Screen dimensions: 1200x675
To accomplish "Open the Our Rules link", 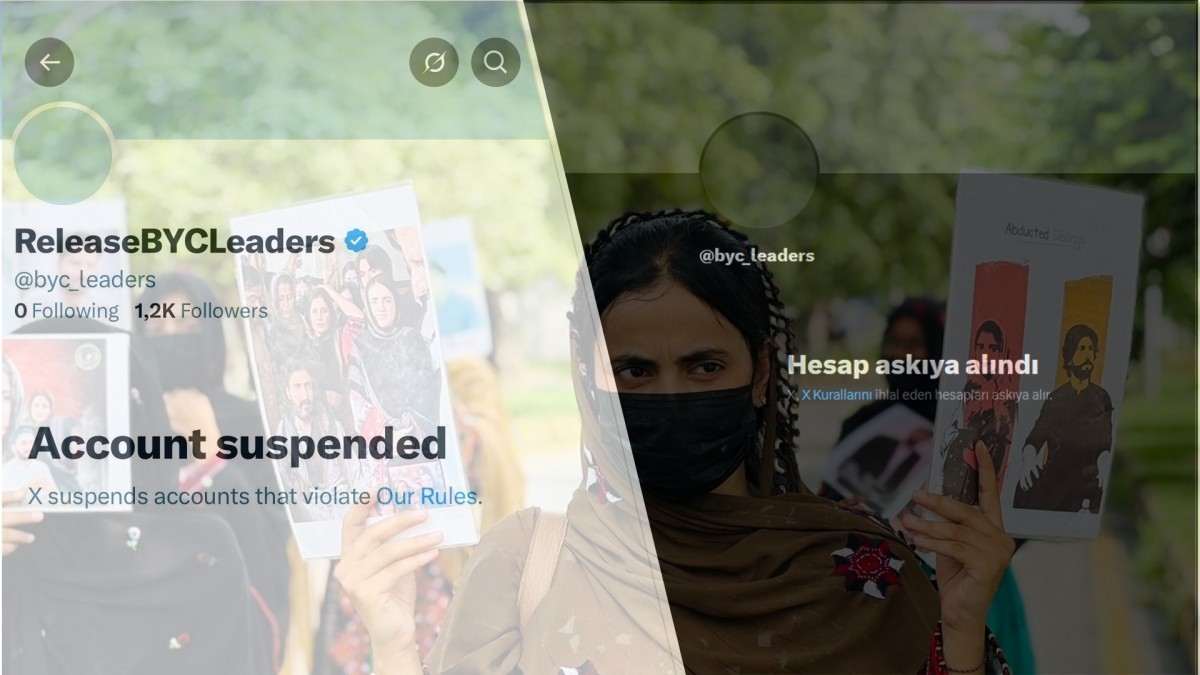I will pos(427,495).
